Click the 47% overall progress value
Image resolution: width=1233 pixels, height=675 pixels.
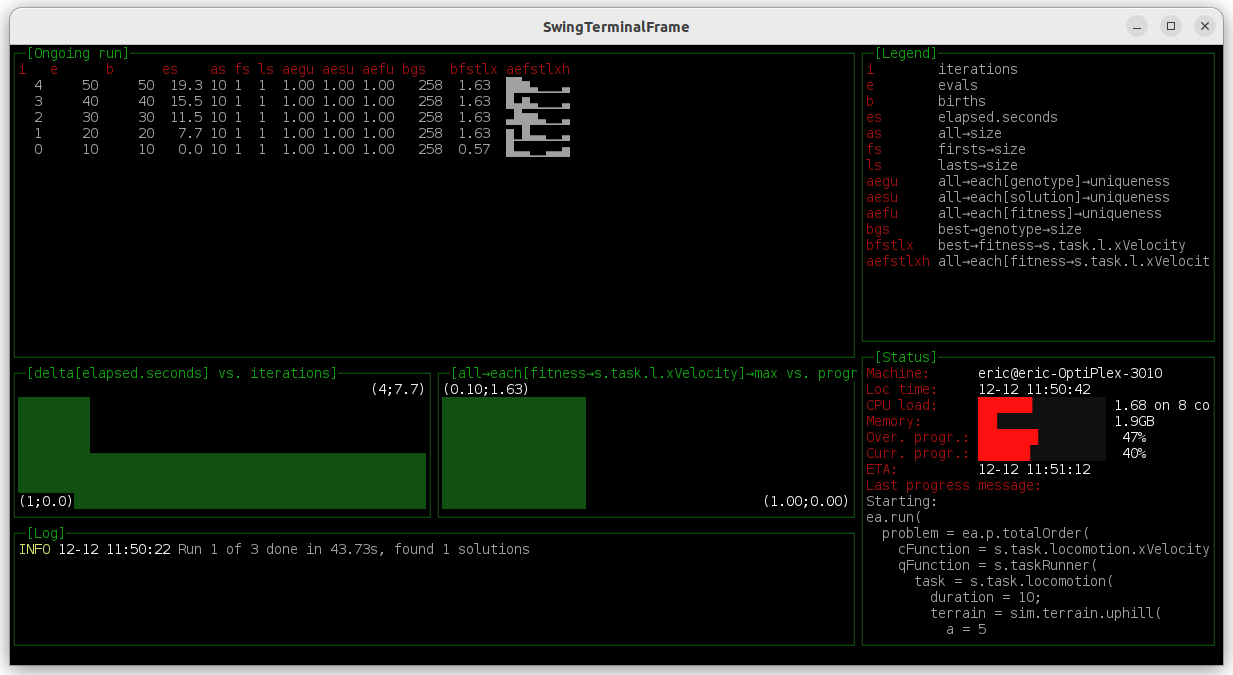(x=1134, y=437)
